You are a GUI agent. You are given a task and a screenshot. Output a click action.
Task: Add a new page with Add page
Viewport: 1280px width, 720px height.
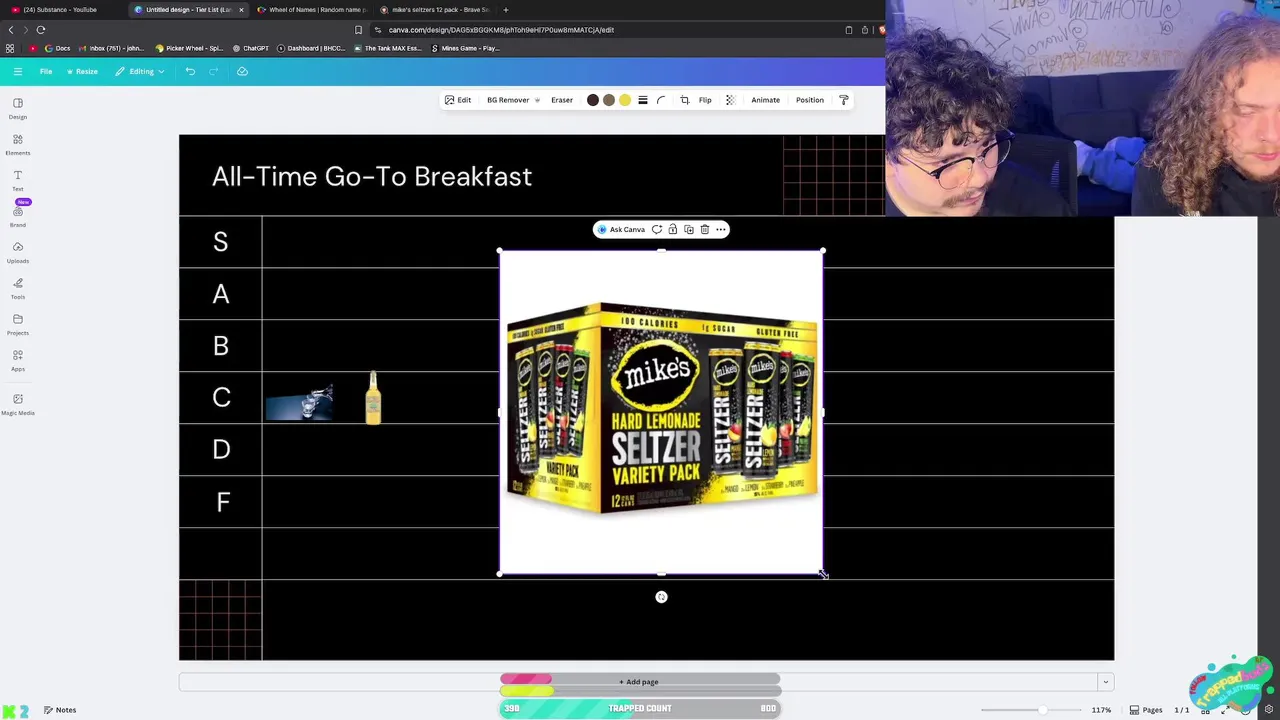pos(639,682)
